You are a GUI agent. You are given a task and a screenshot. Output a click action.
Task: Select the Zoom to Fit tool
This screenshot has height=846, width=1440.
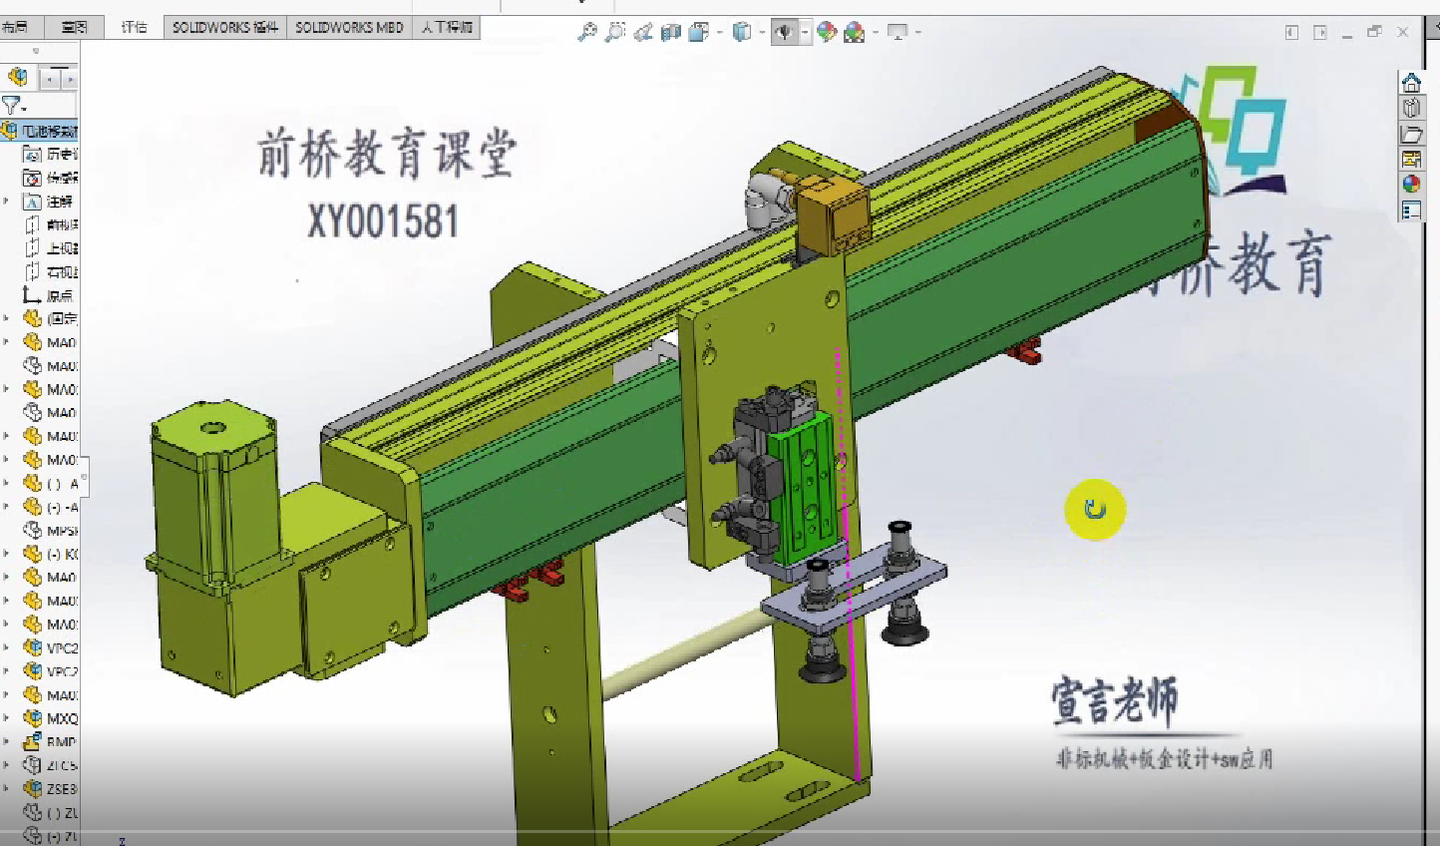tap(588, 32)
